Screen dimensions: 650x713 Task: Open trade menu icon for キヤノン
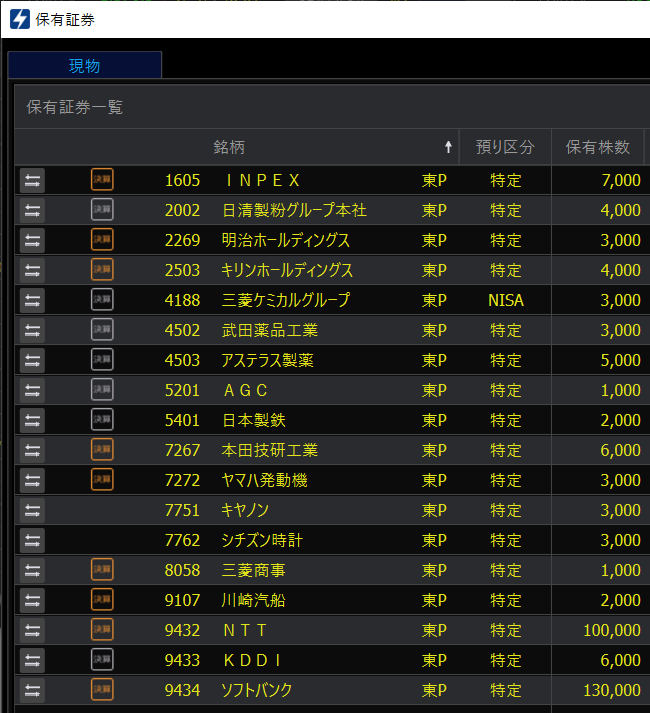coord(32,511)
